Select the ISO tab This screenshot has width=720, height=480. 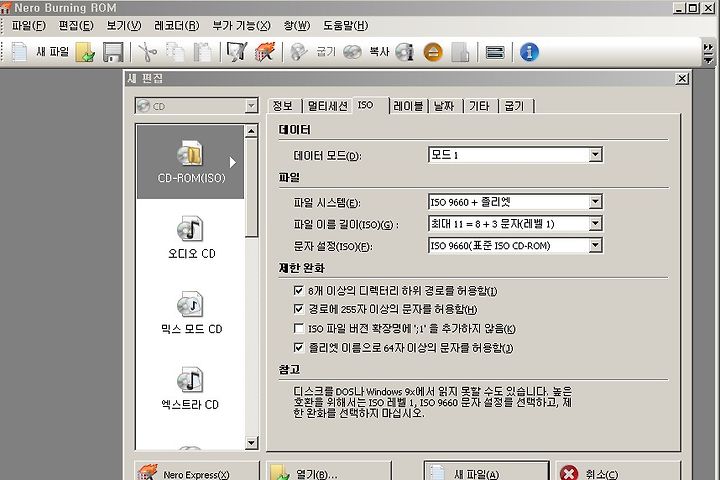tap(371, 105)
